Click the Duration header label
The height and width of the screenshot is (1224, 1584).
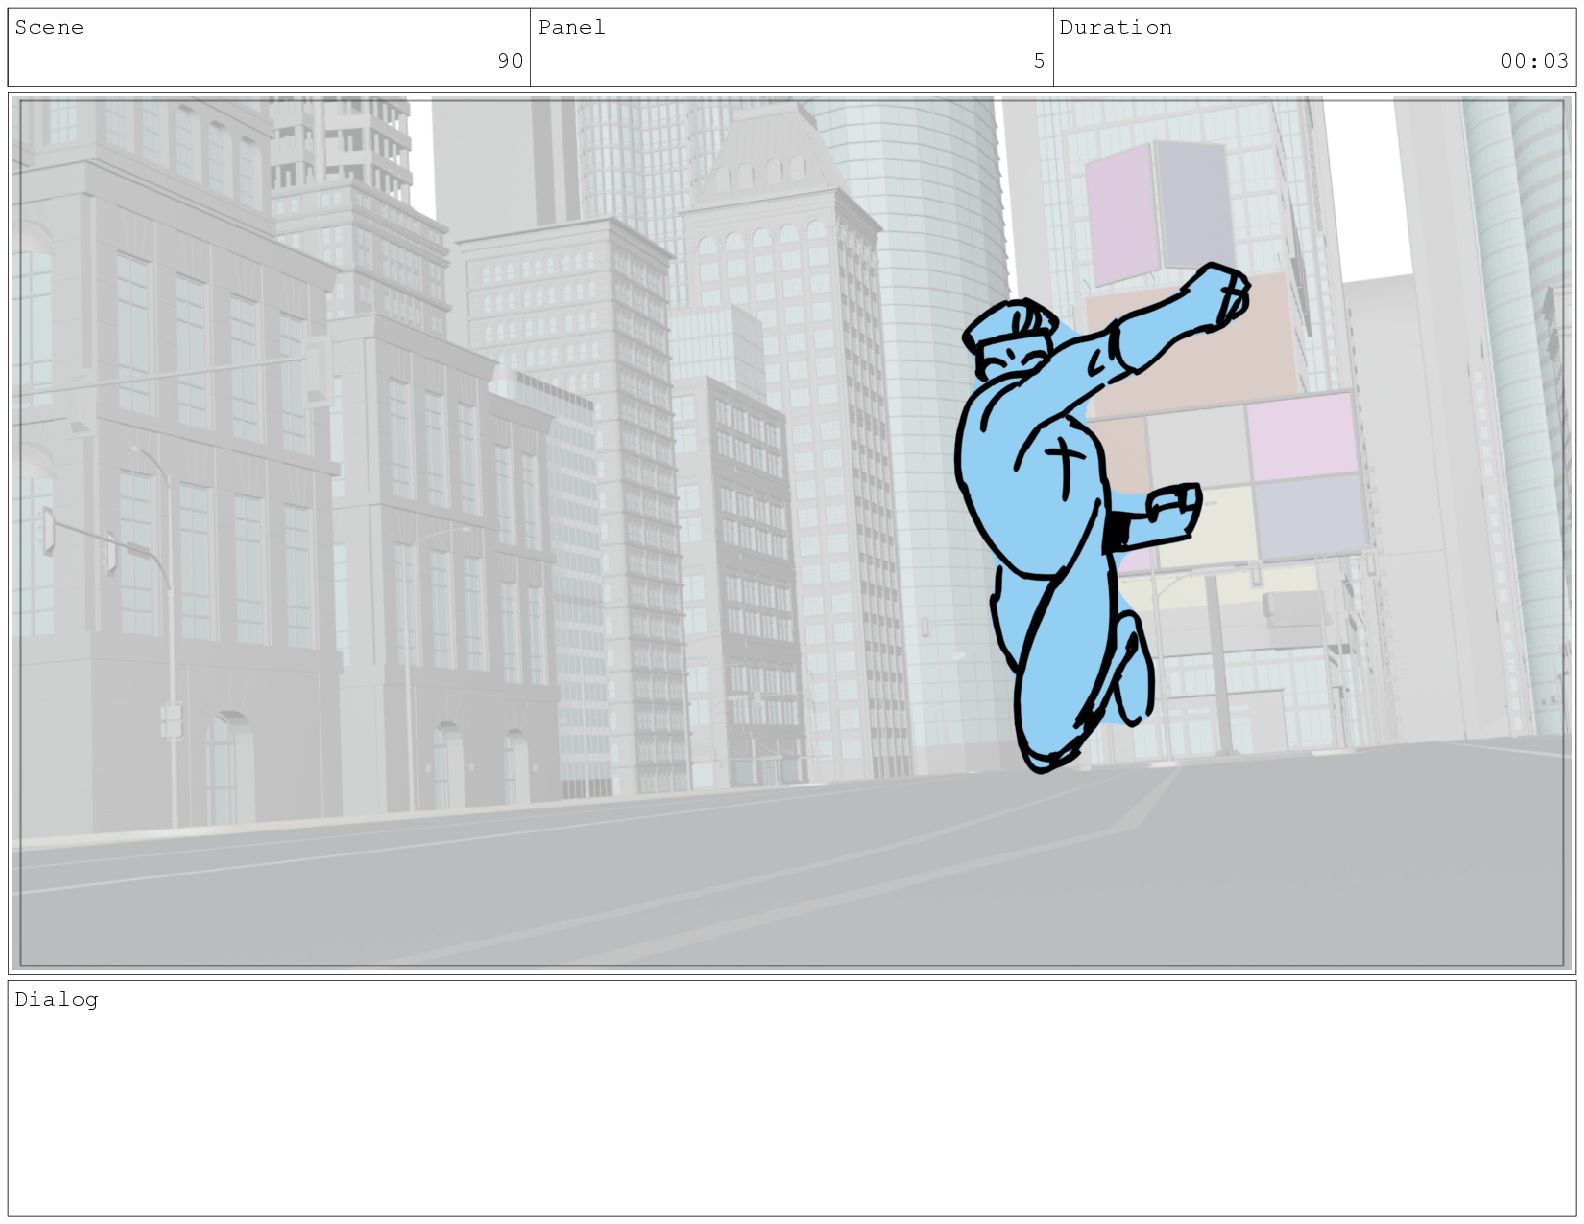pyautogui.click(x=1115, y=28)
